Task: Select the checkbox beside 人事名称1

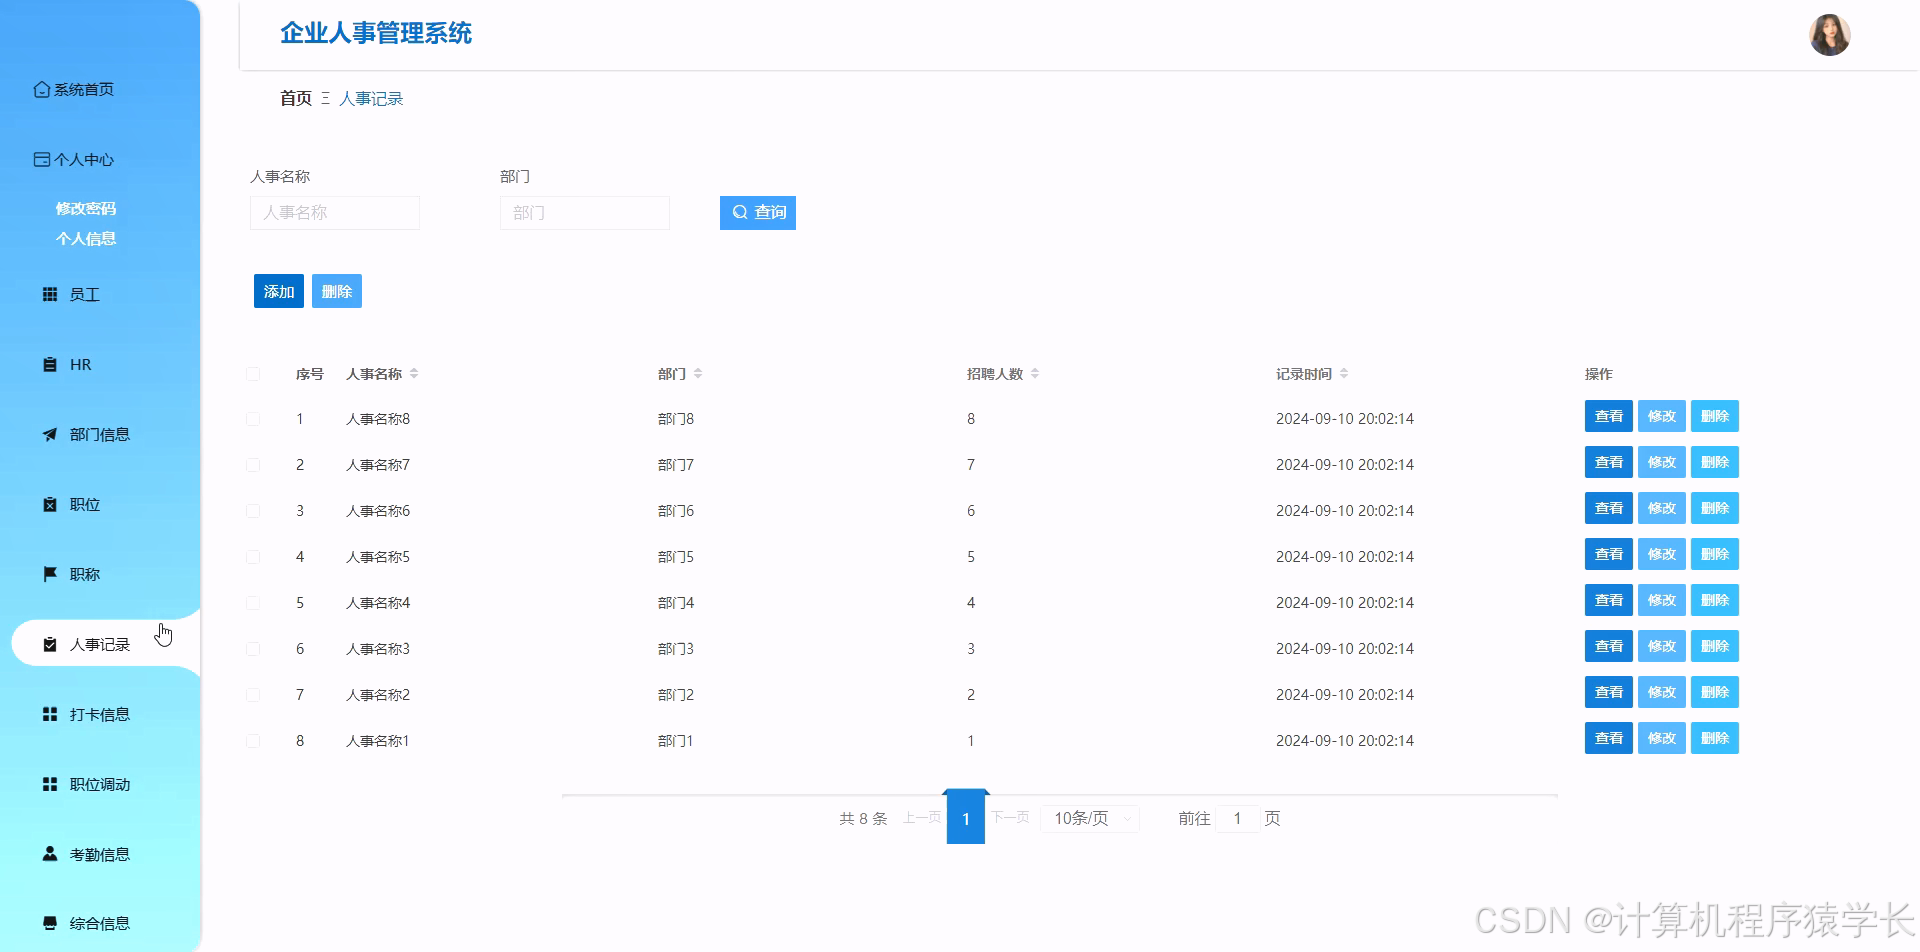Action: [253, 740]
